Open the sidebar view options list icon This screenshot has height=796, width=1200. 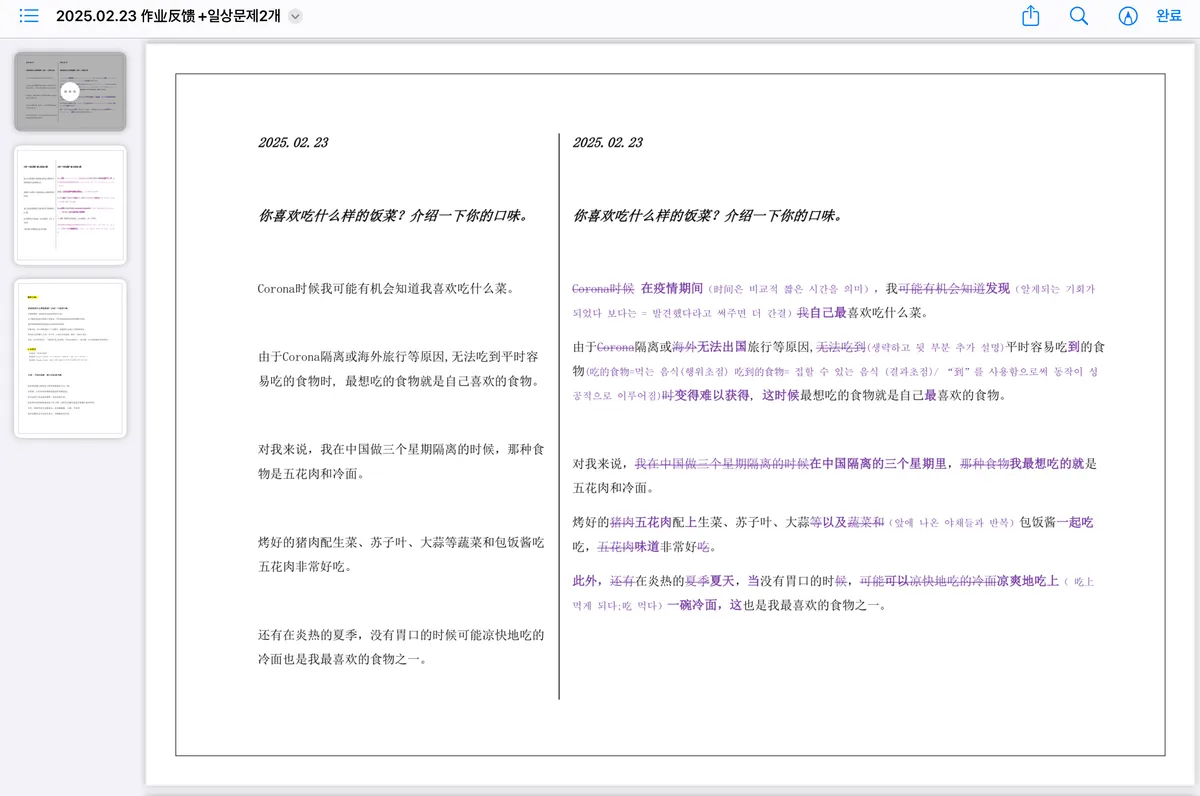pos(29,16)
